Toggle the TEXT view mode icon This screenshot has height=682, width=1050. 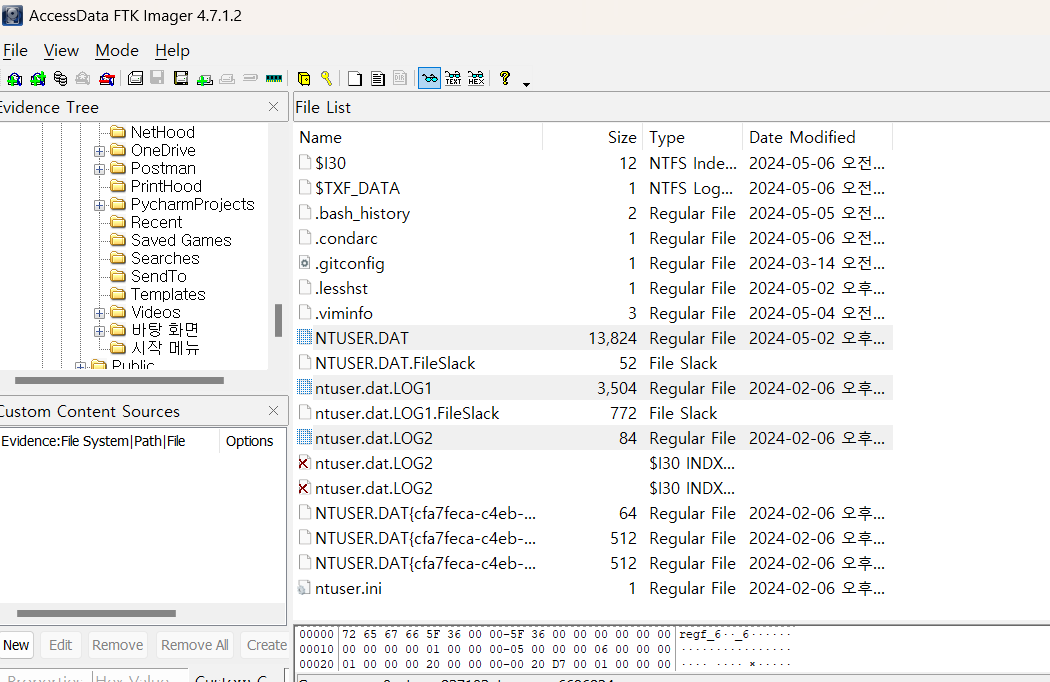(x=453, y=79)
